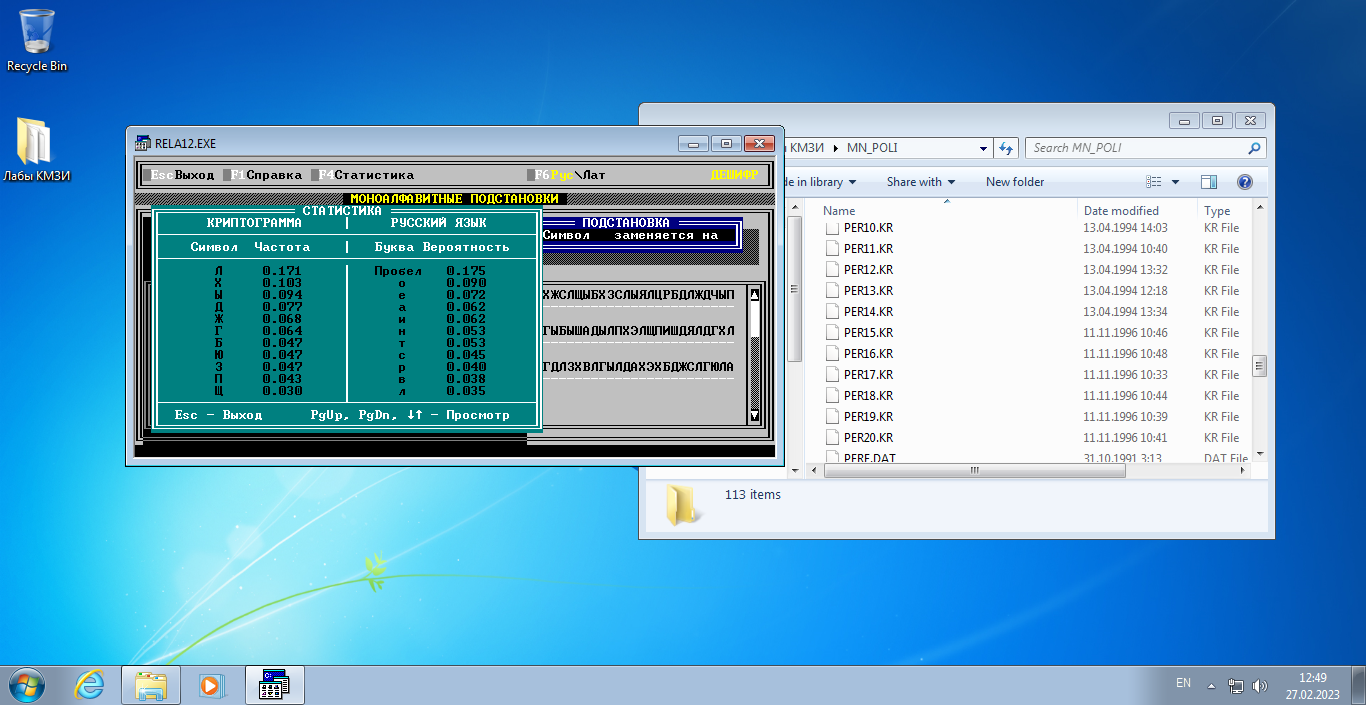
Task: Choose F4 Статистика in RELA12 menu
Action: point(366,175)
